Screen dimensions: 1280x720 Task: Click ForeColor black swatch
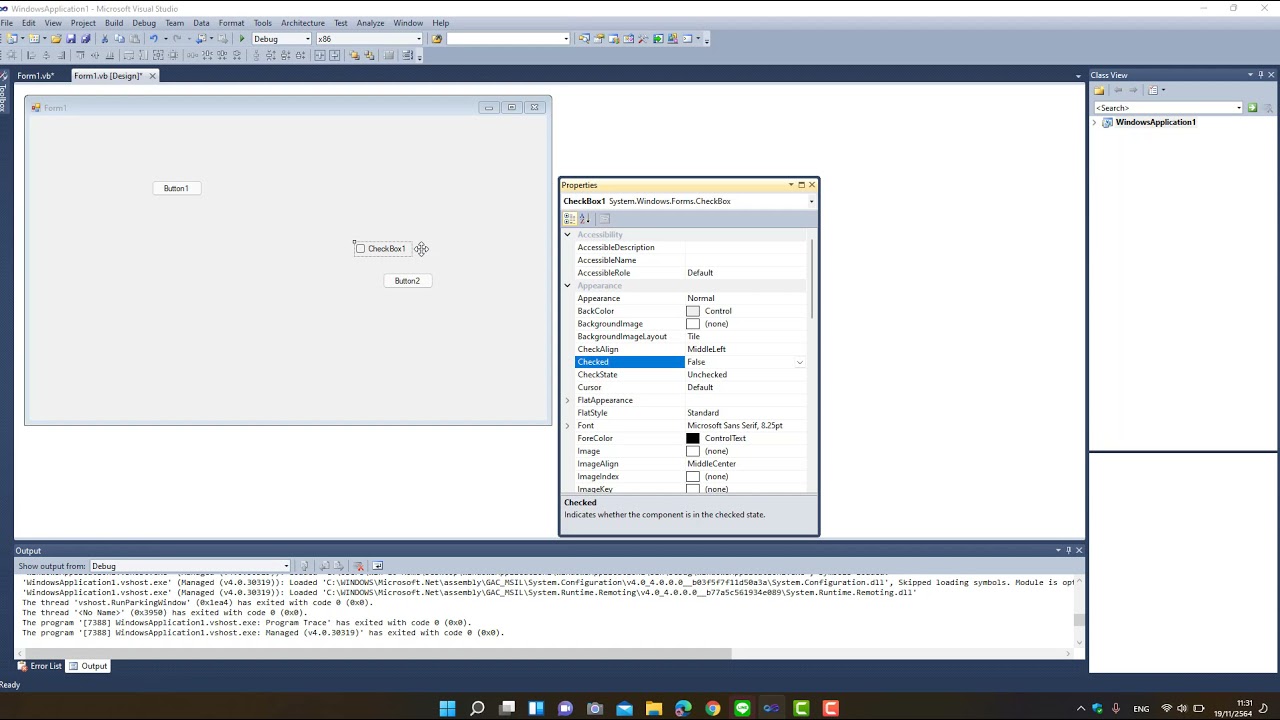[693, 438]
